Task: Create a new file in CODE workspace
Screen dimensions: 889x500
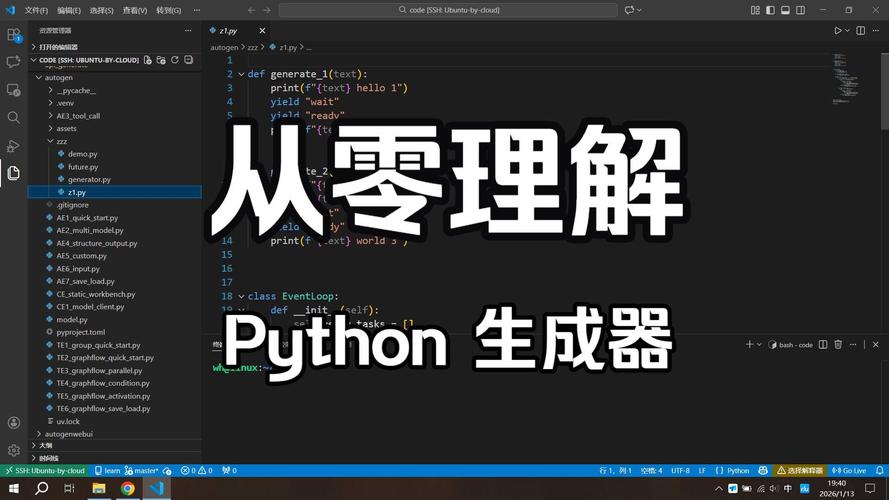Action: click(148, 60)
